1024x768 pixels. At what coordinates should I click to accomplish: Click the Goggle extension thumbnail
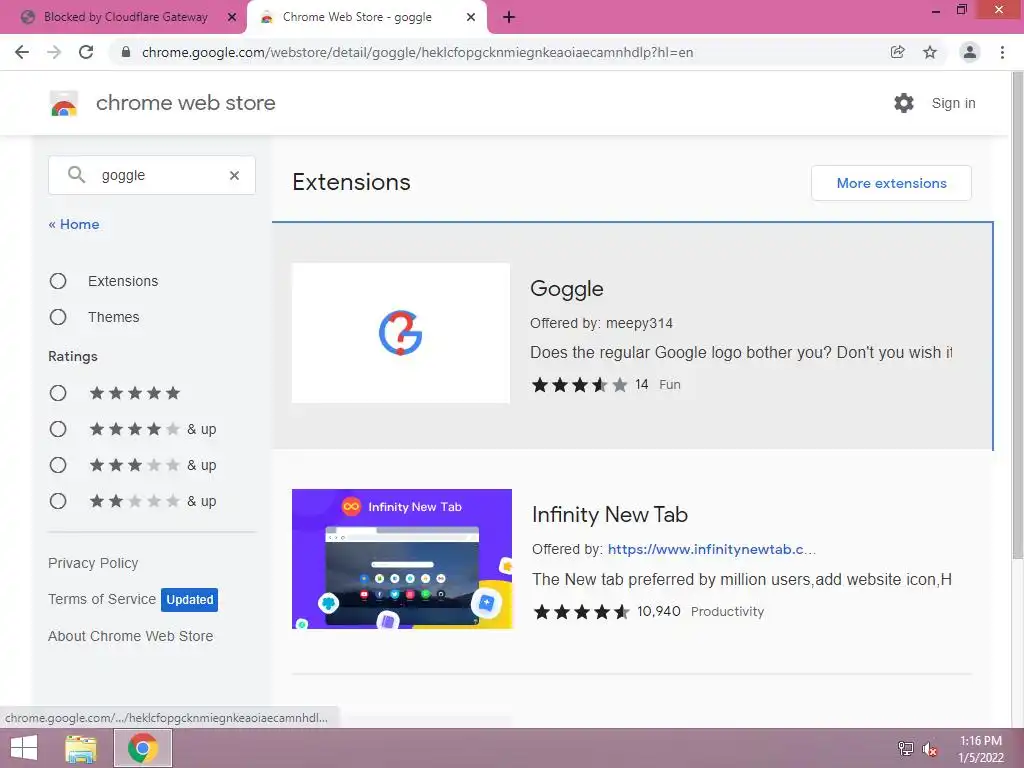coord(401,333)
